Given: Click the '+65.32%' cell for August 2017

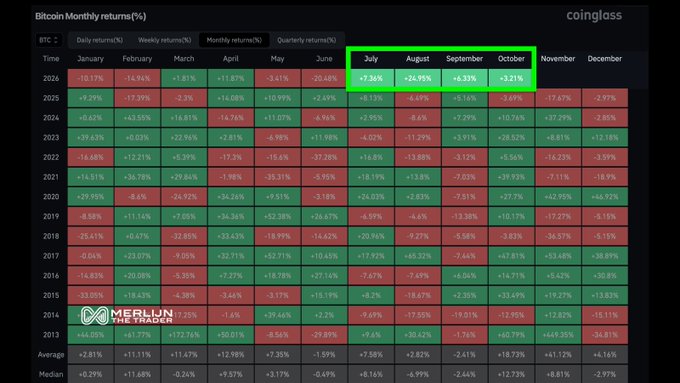Looking at the screenshot, I should 418,256.
